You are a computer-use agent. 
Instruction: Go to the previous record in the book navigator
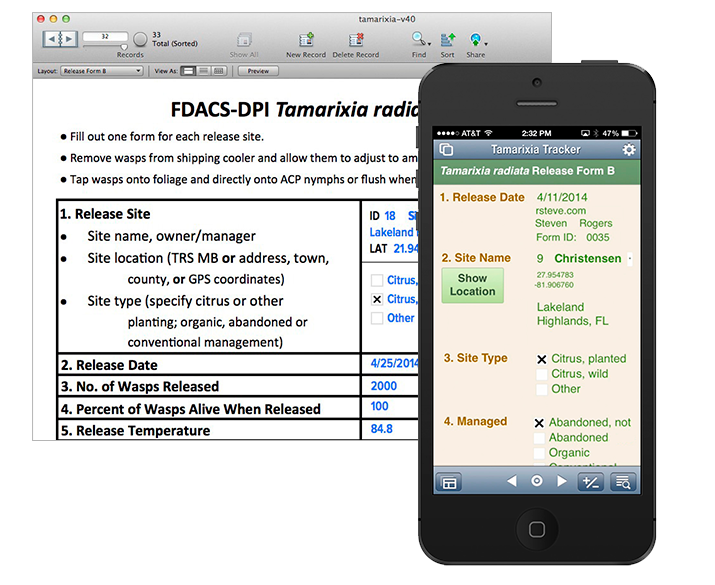(52, 39)
